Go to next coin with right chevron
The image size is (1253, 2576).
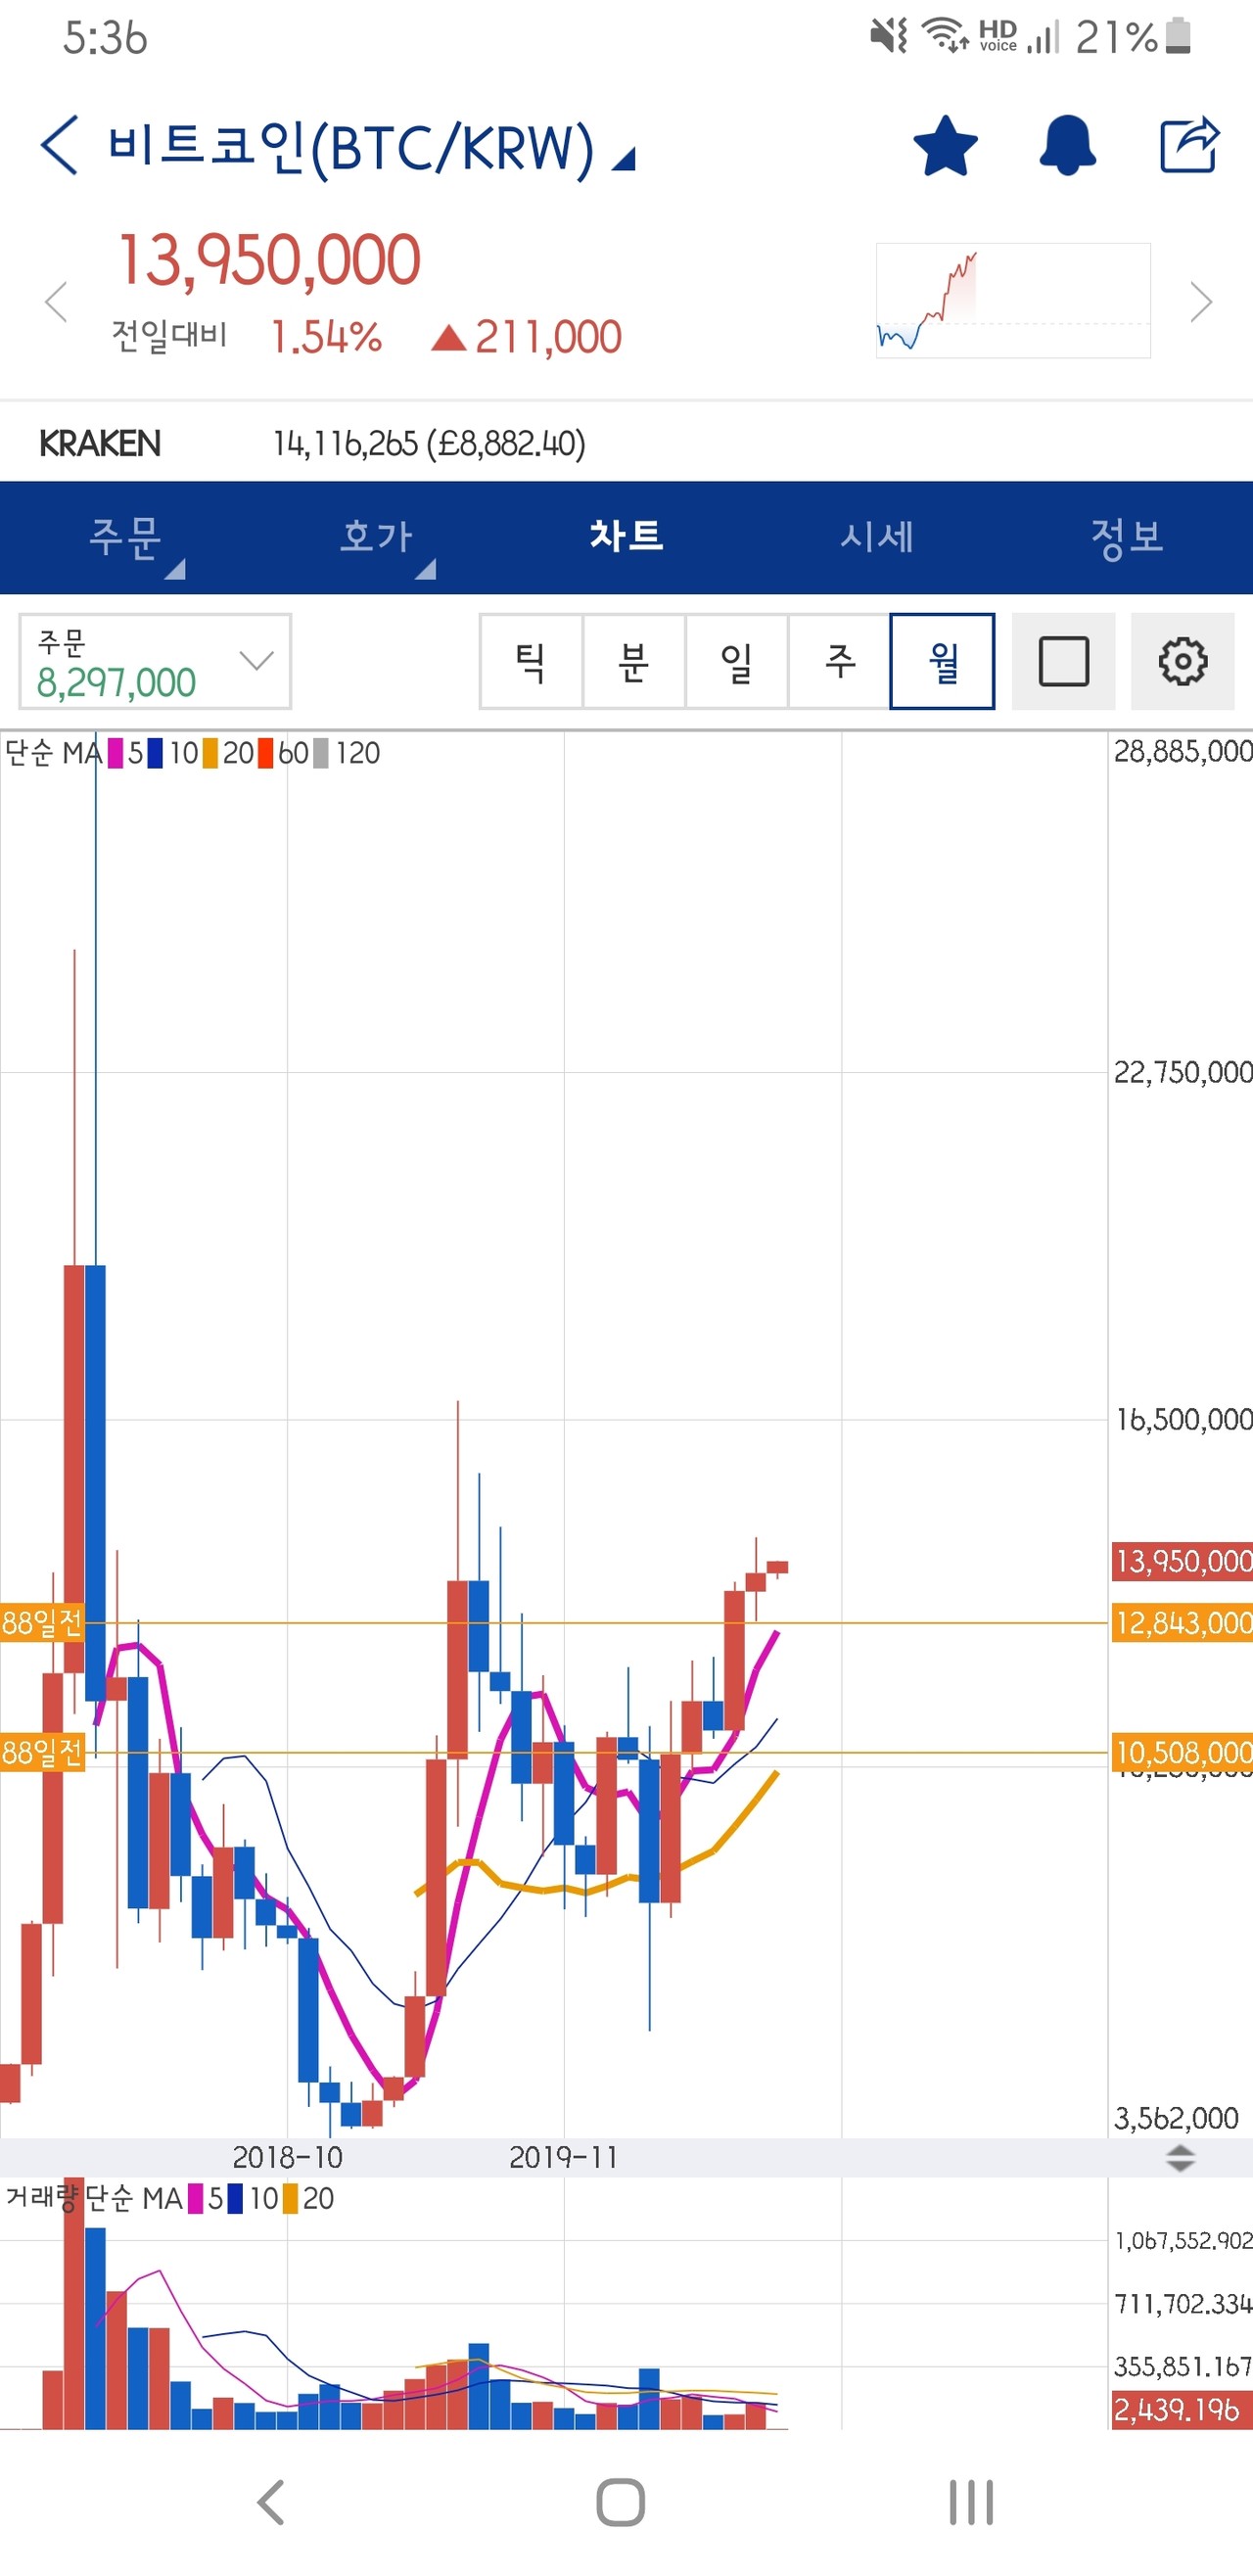(x=1200, y=302)
